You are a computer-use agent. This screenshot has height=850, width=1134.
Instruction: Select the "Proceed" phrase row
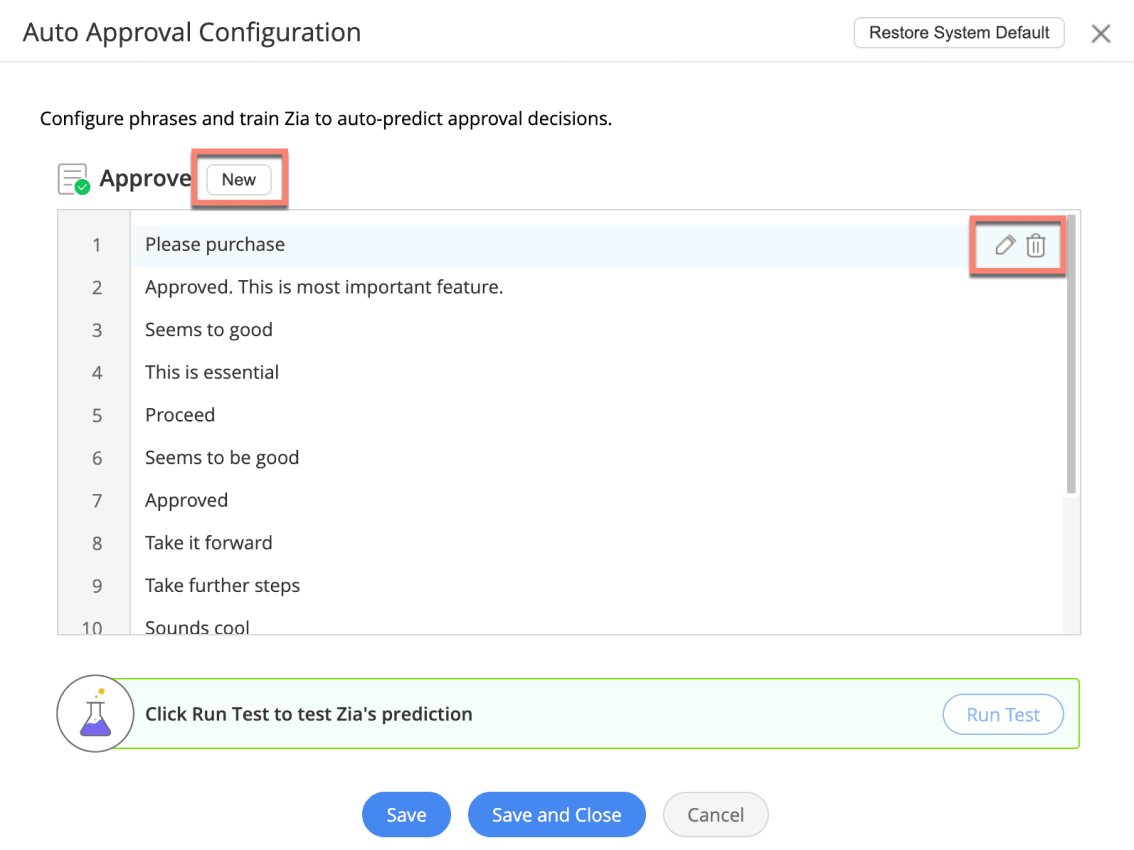pos(180,415)
